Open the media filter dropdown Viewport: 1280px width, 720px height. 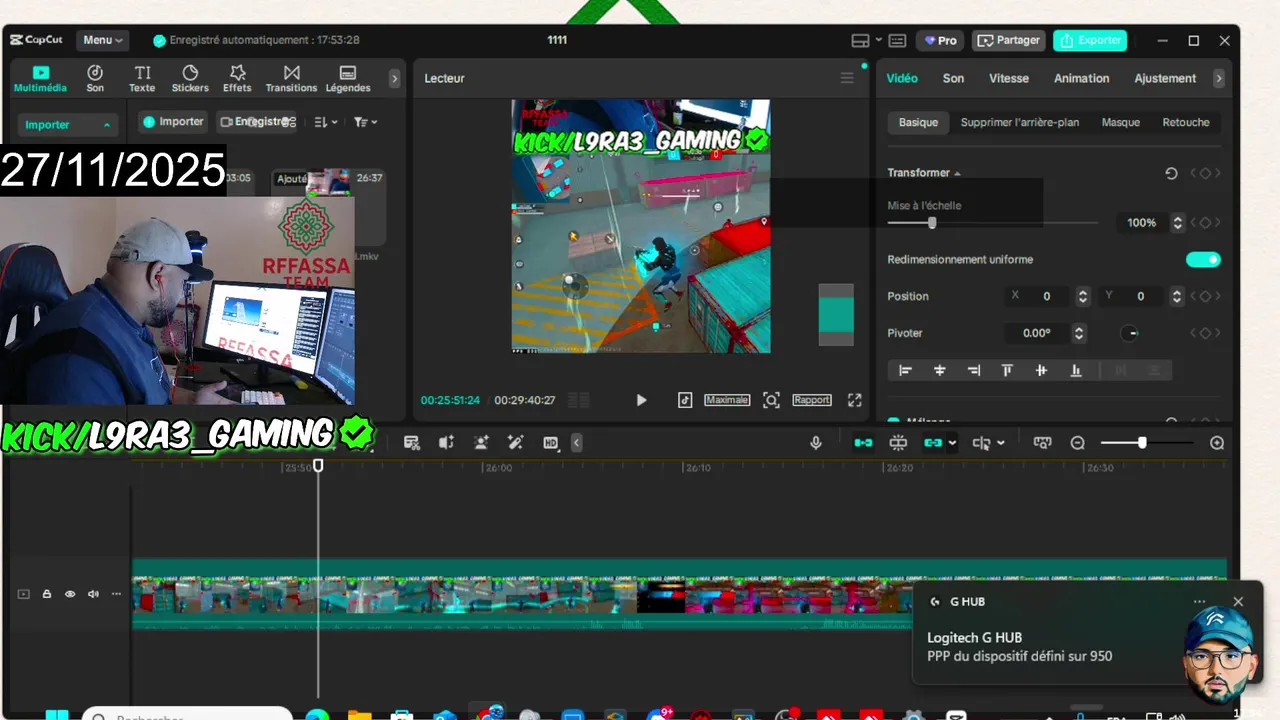(365, 122)
